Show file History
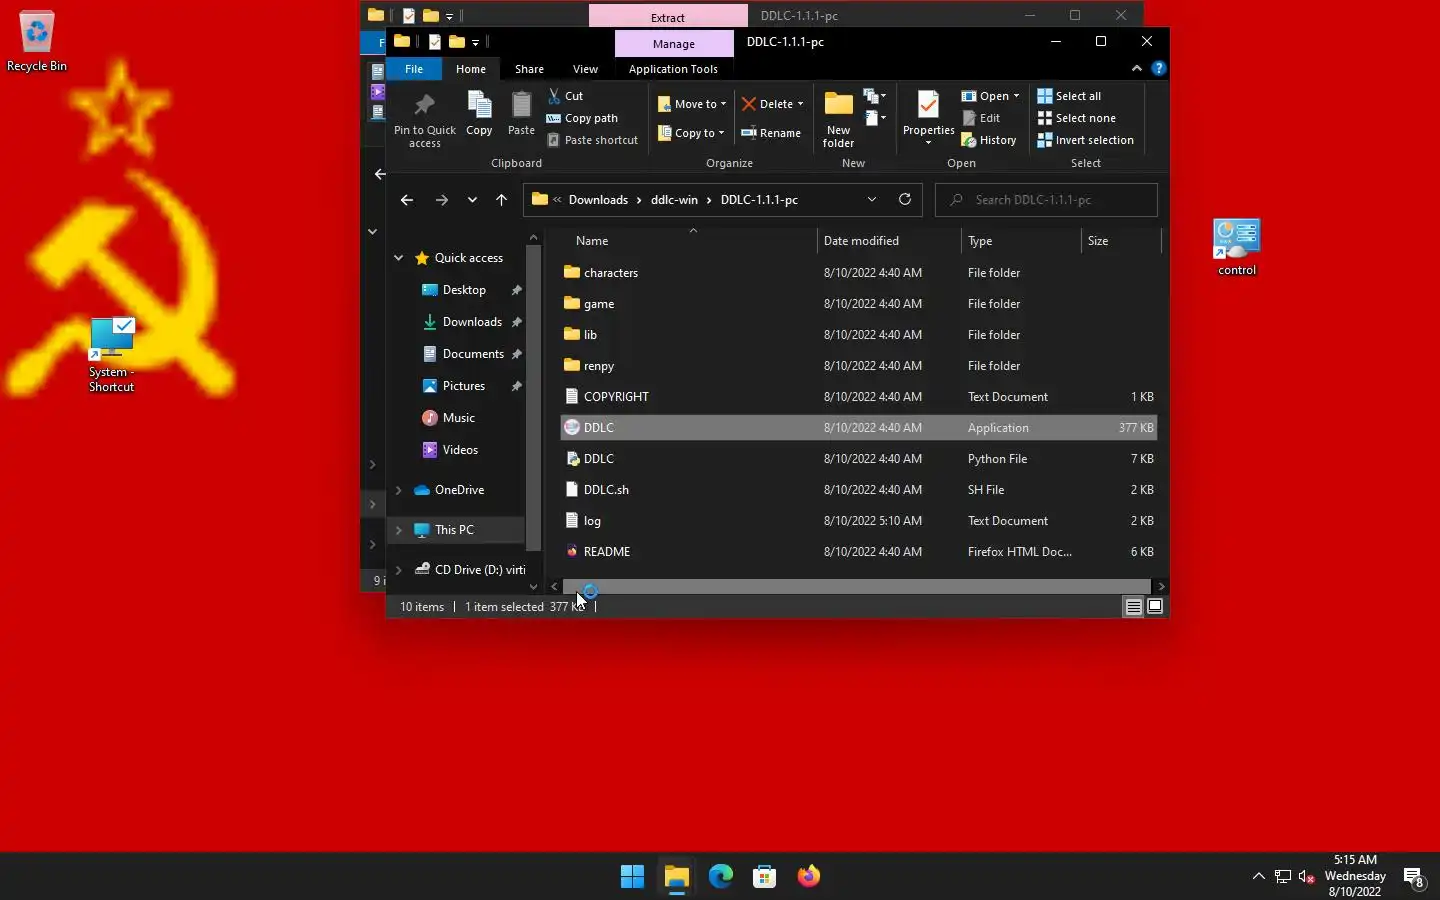 point(989,140)
